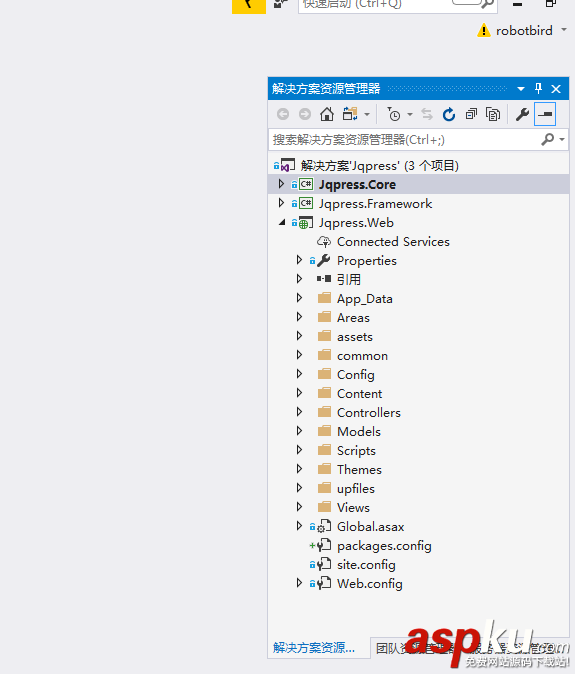Expand the 引用 references node

pos(299,279)
